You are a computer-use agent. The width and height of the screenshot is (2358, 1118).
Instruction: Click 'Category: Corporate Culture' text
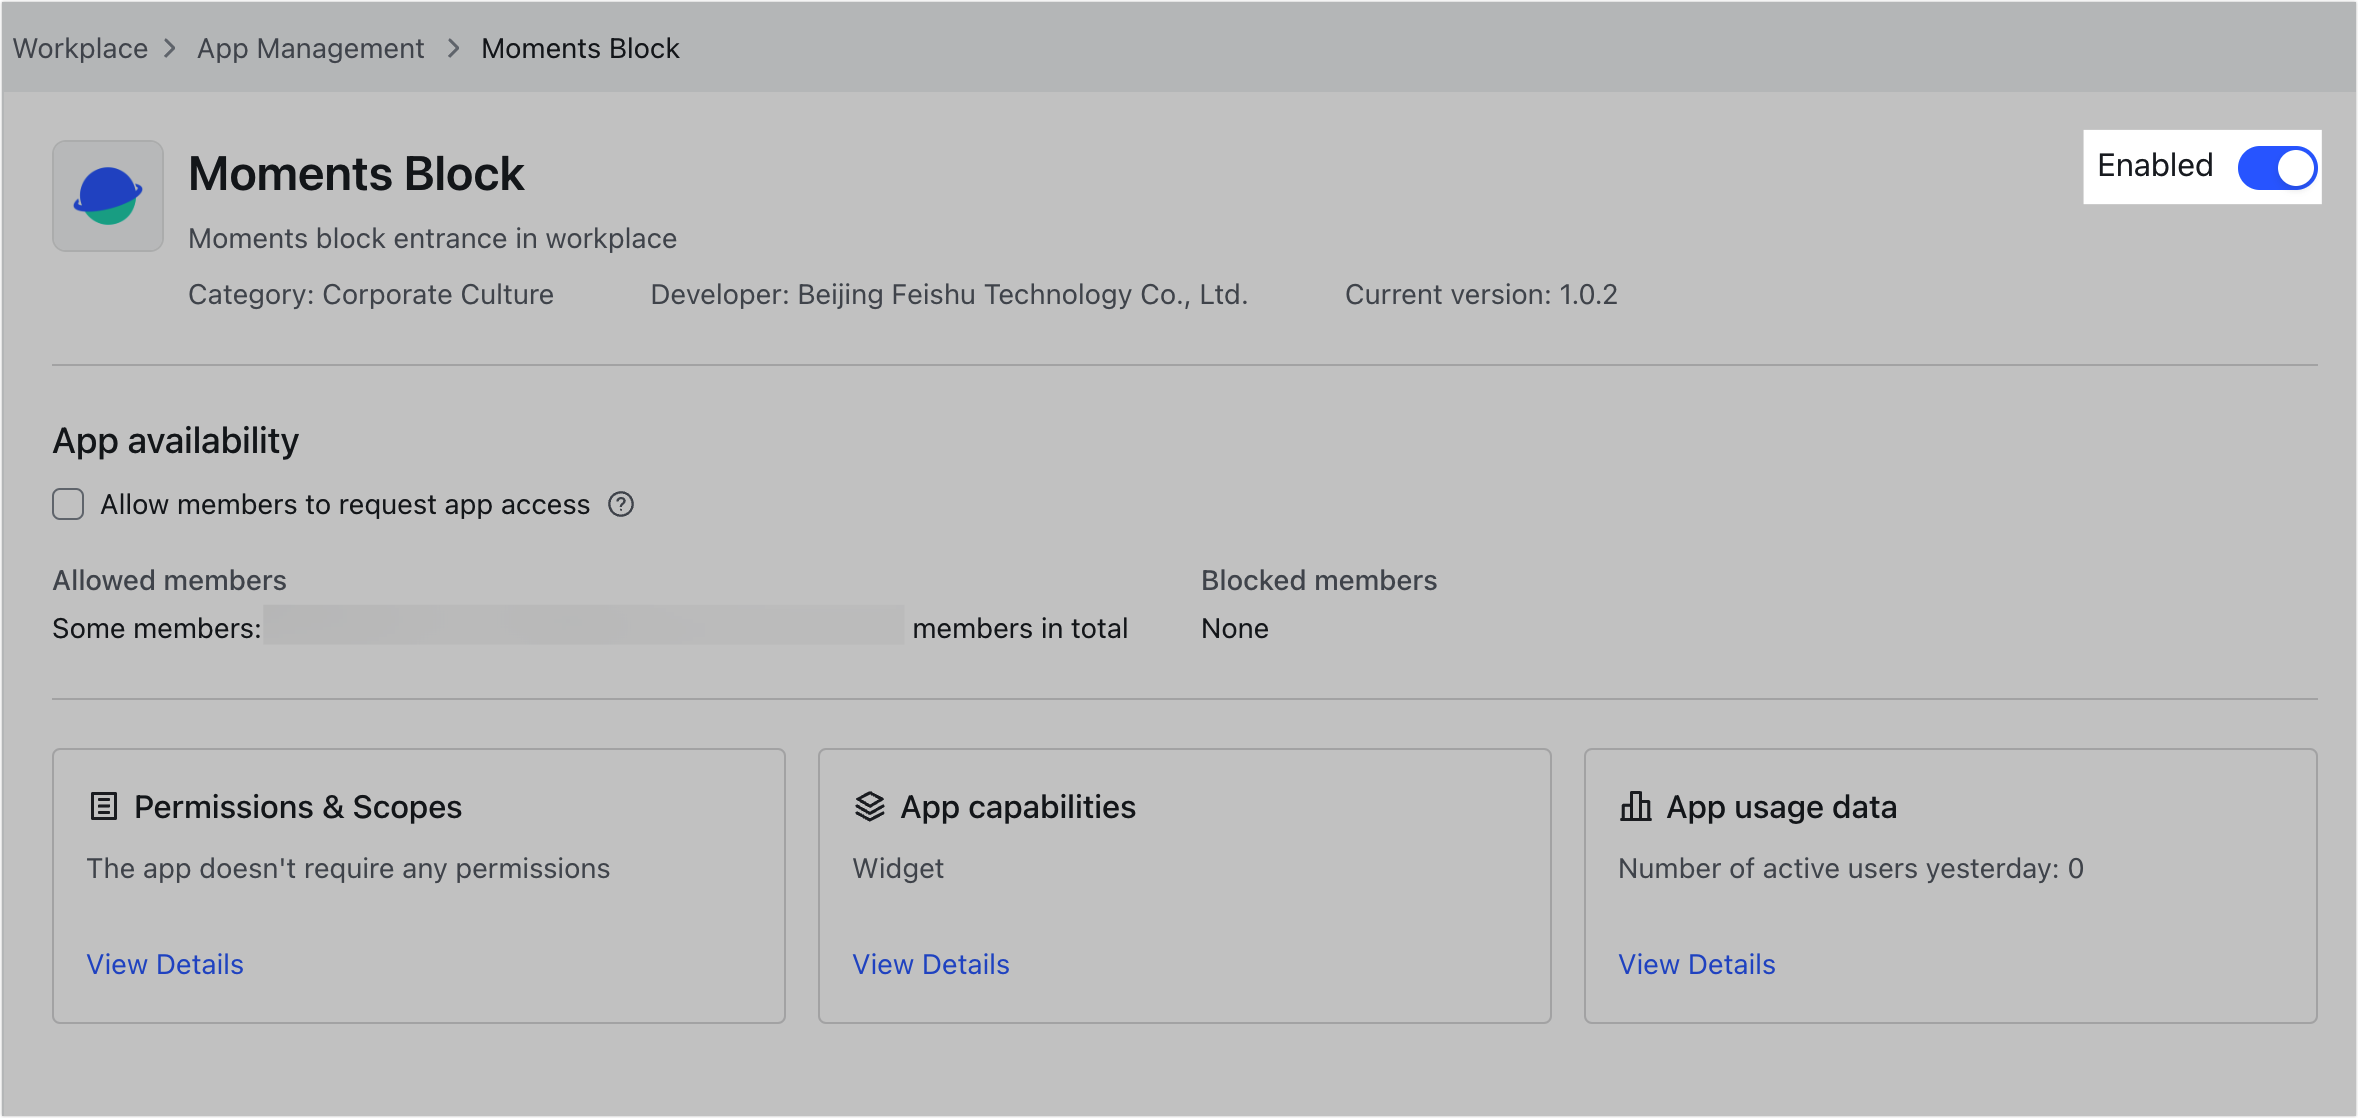pyautogui.click(x=370, y=294)
